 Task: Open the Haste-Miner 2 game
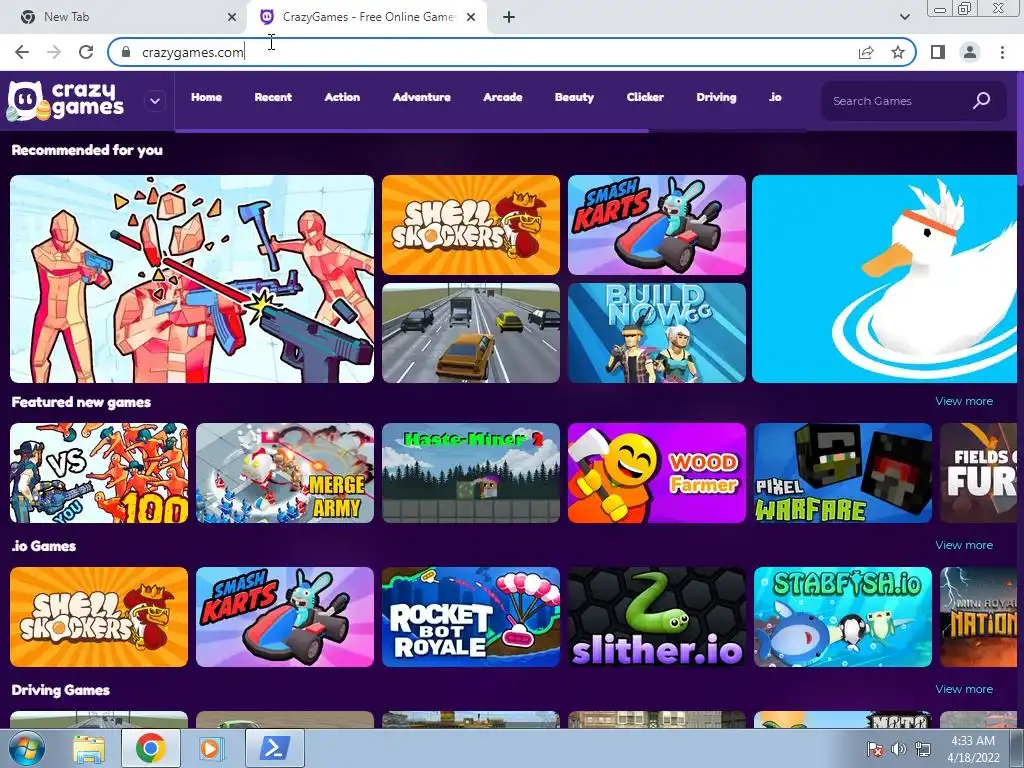[471, 473]
